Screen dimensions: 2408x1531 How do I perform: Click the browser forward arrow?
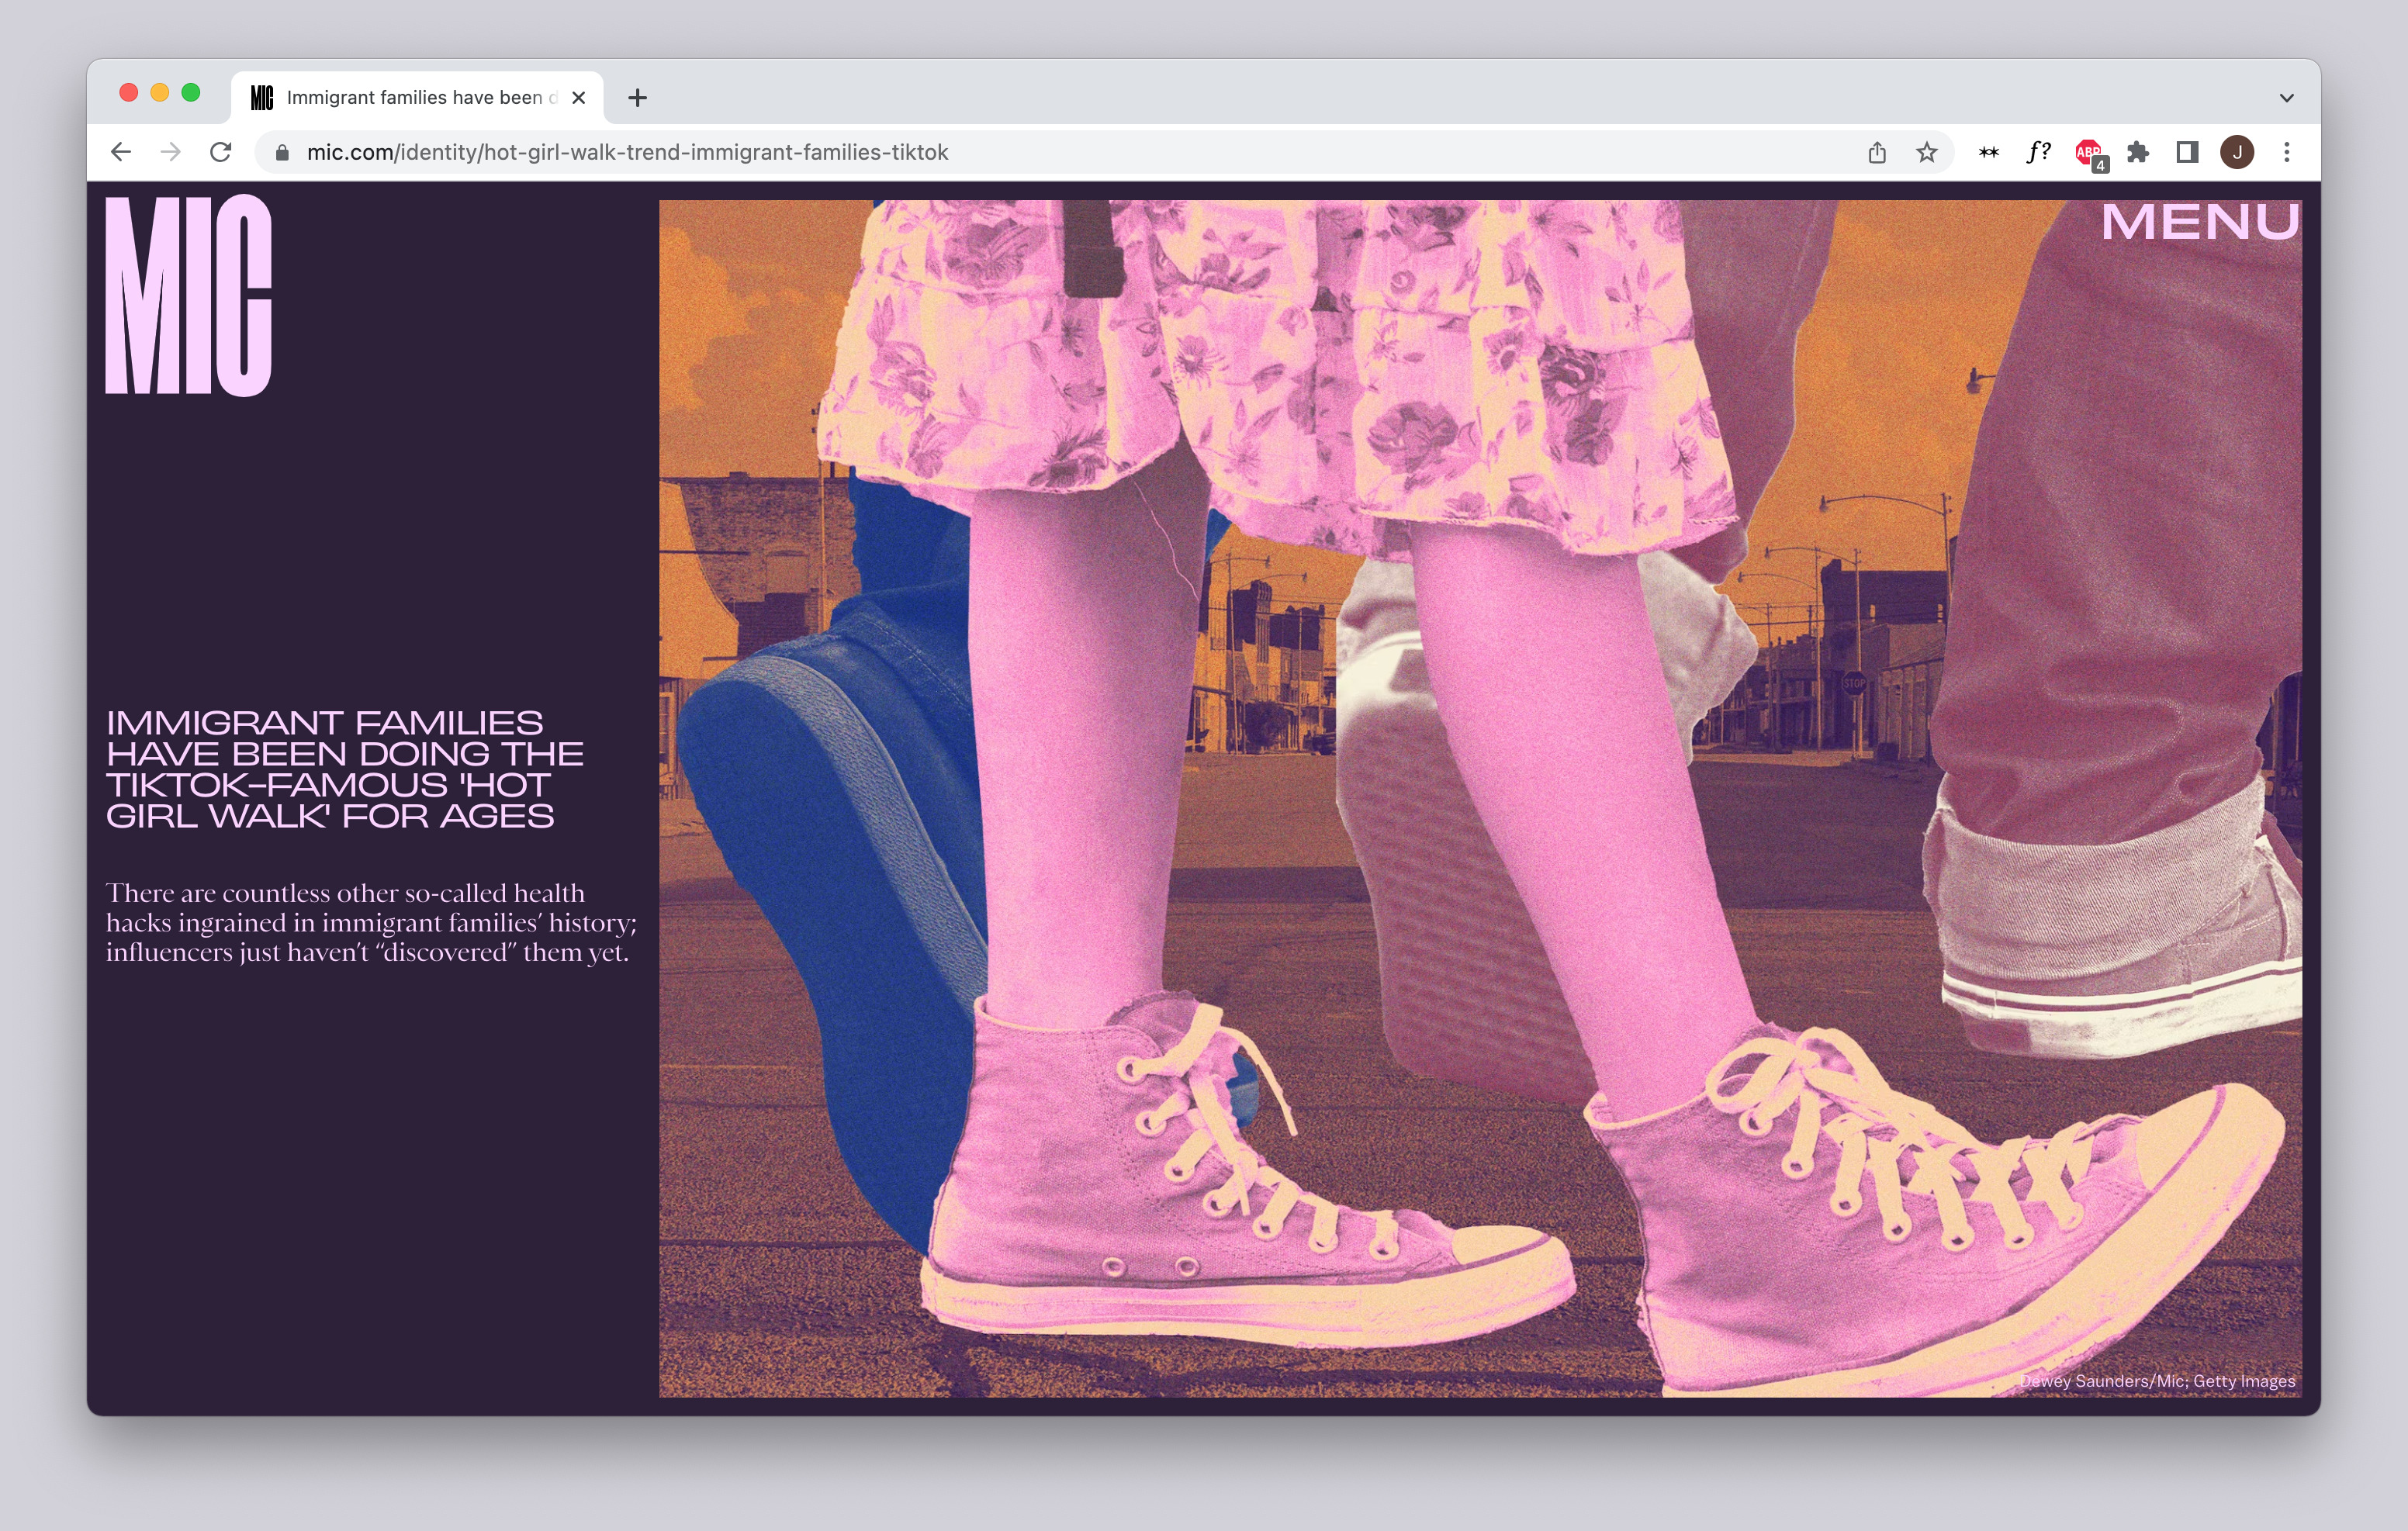click(171, 152)
